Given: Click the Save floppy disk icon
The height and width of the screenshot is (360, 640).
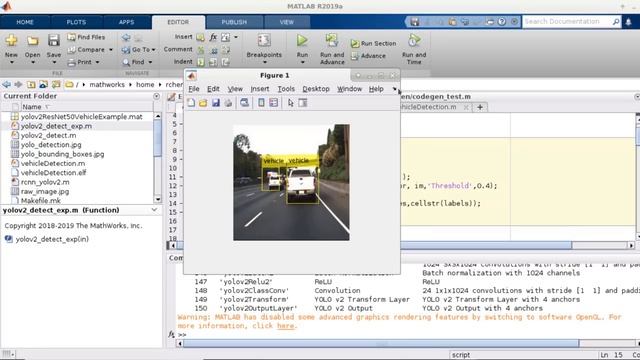Looking at the screenshot, I should click(x=53, y=40).
